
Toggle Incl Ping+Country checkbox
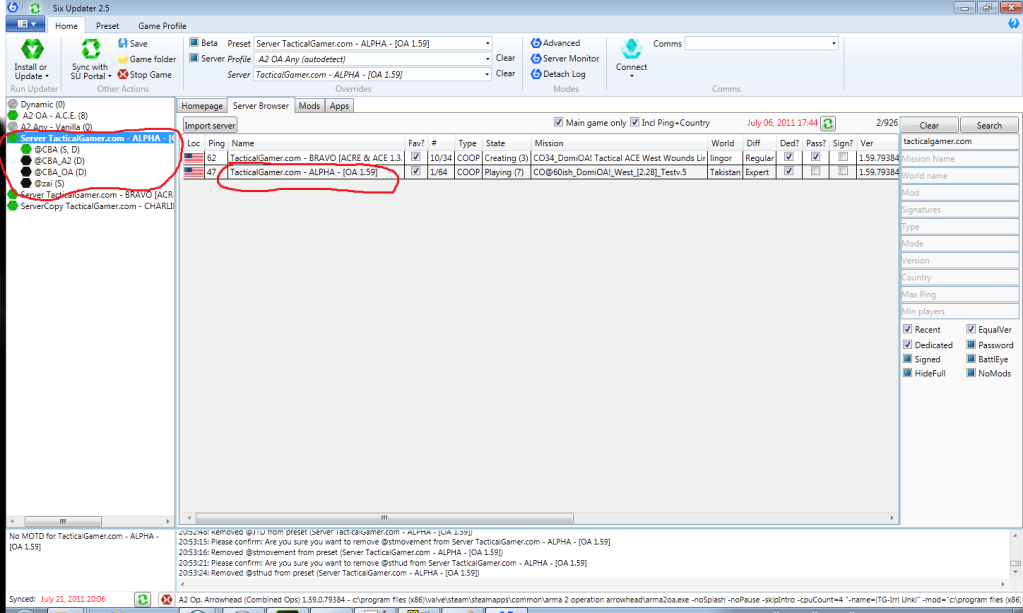pyautogui.click(x=635, y=122)
